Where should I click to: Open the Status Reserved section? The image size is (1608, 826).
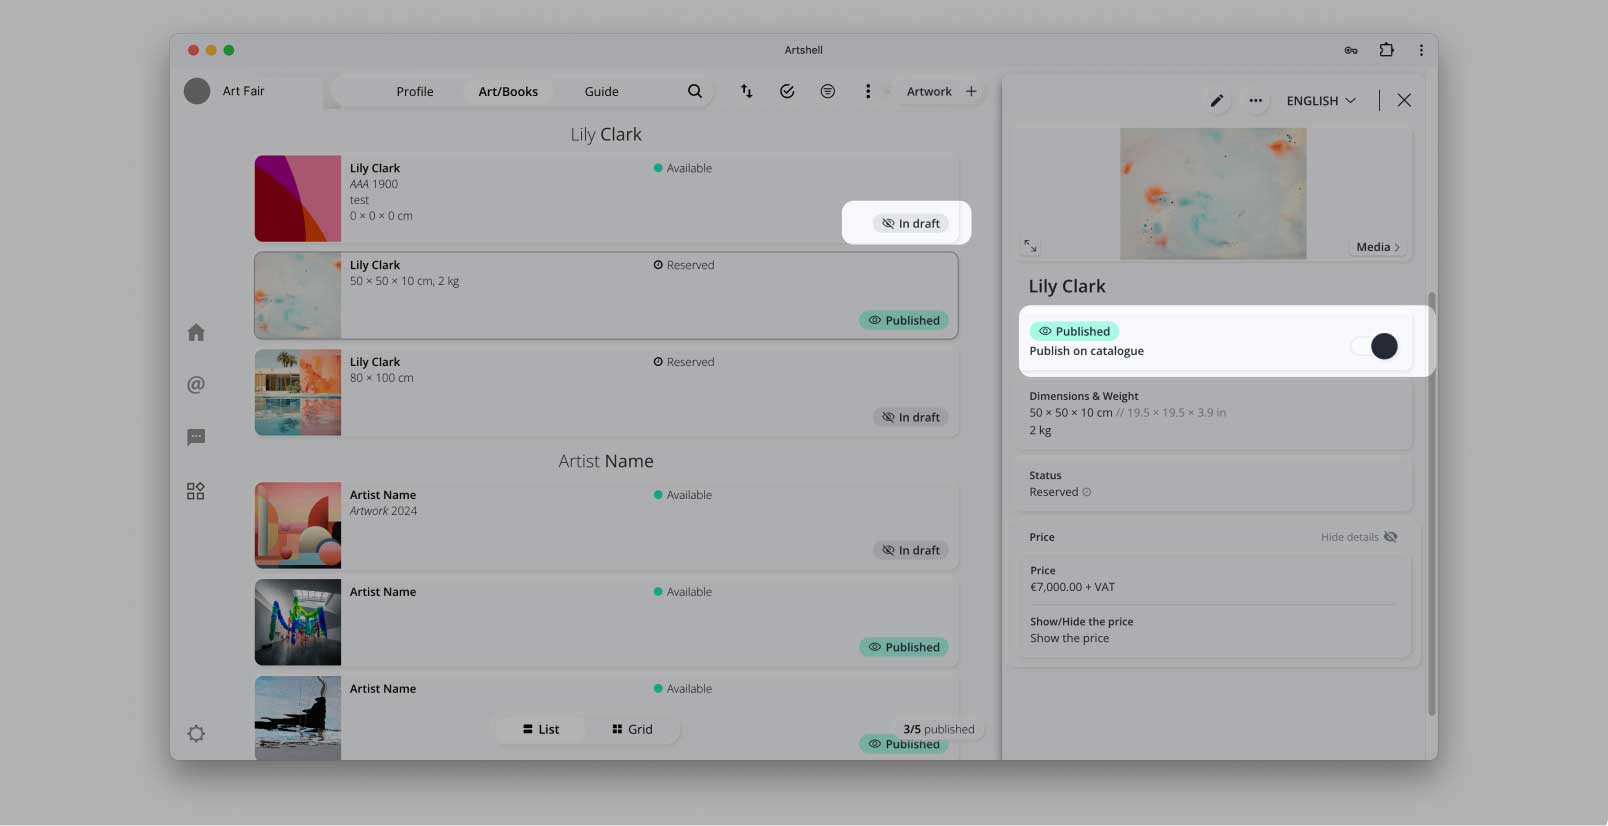click(1214, 484)
